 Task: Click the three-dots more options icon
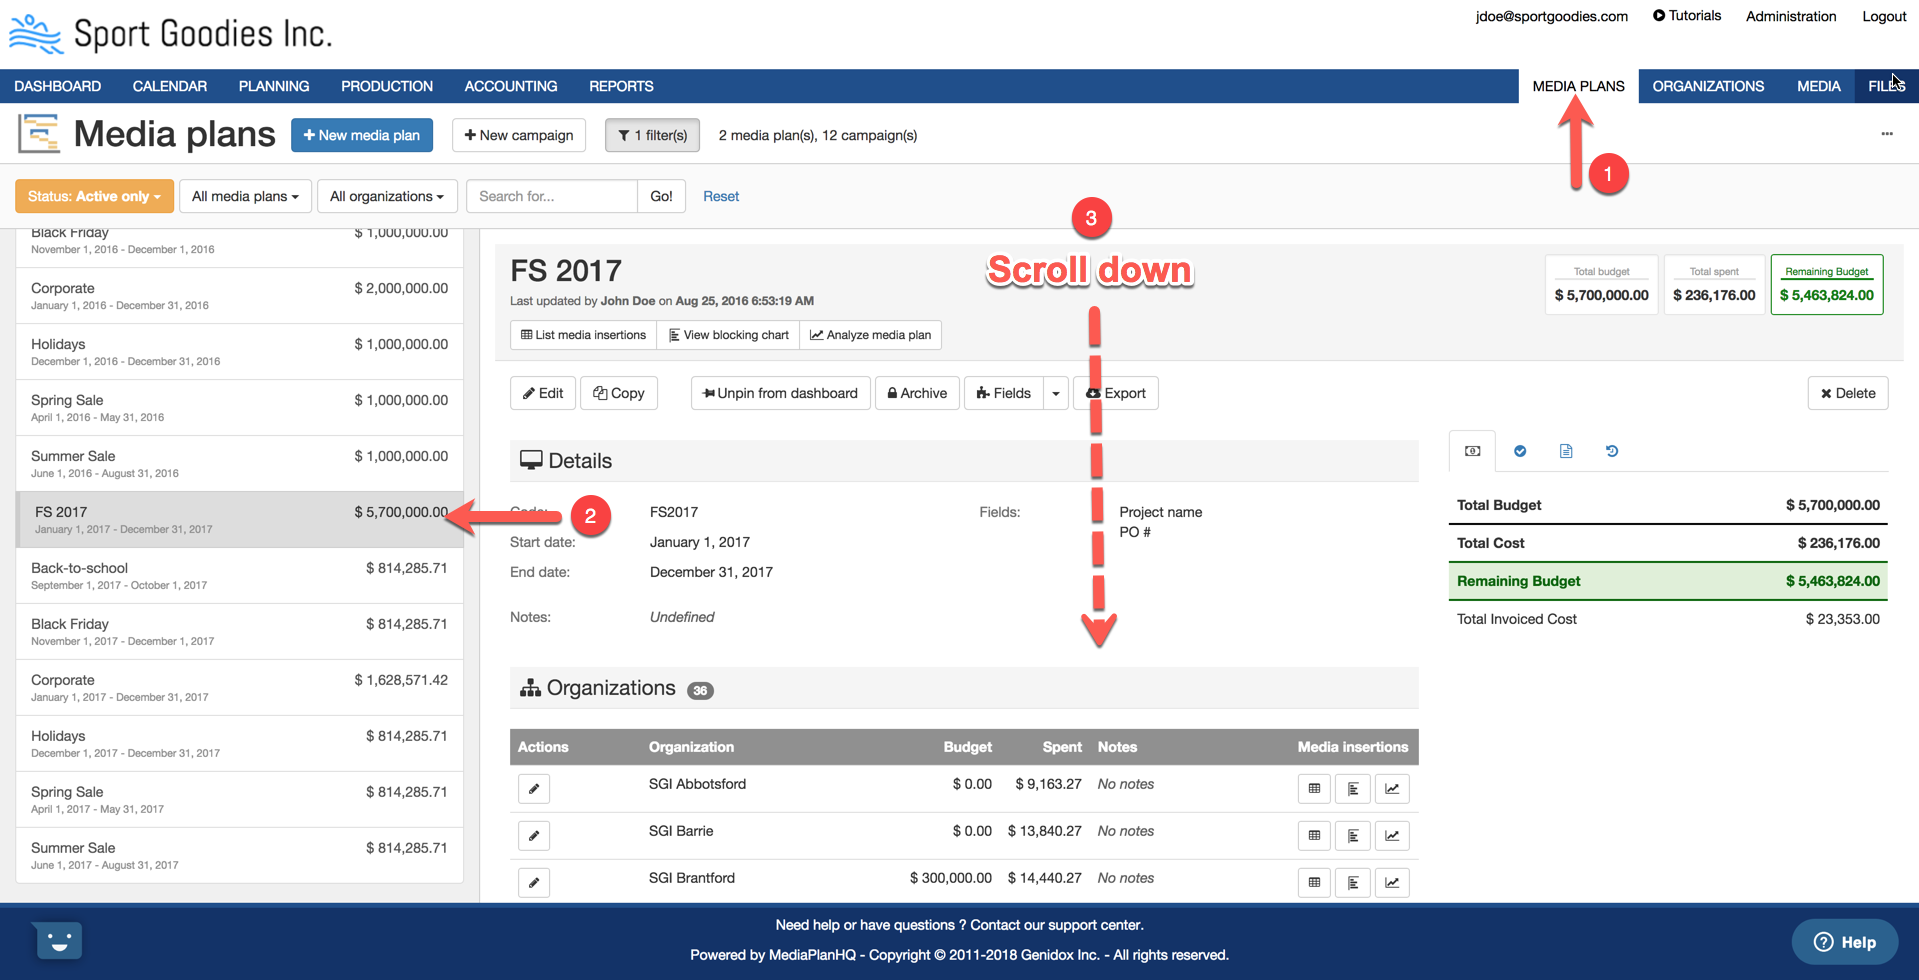point(1887,134)
